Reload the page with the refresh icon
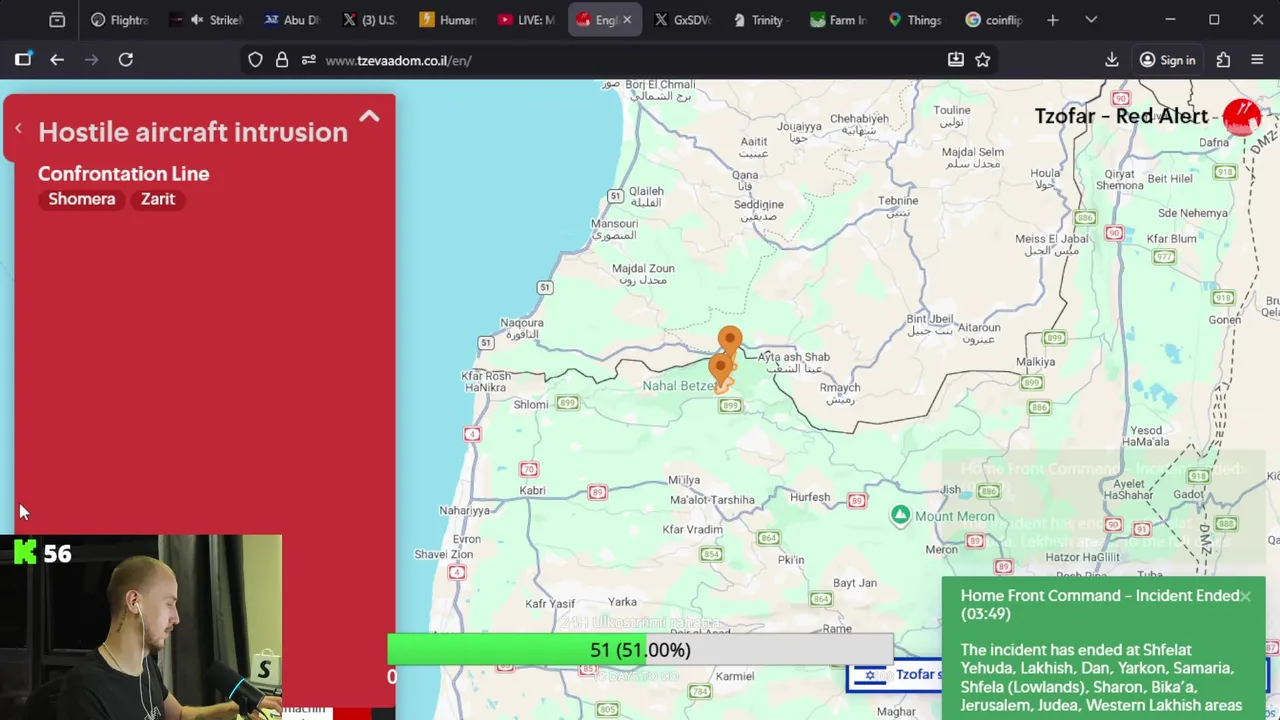 point(126,60)
